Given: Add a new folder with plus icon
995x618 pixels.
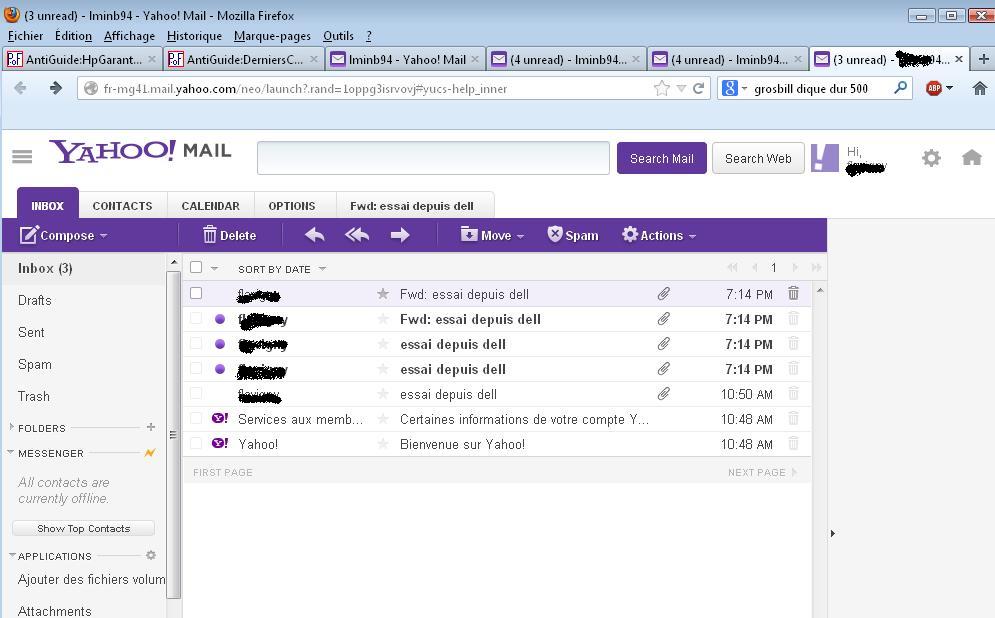Looking at the screenshot, I should coord(150,427).
